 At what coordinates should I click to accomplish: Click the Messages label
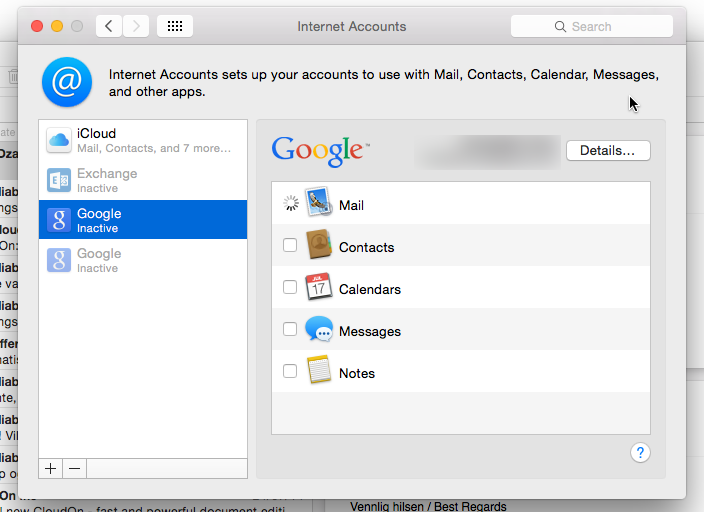370,331
